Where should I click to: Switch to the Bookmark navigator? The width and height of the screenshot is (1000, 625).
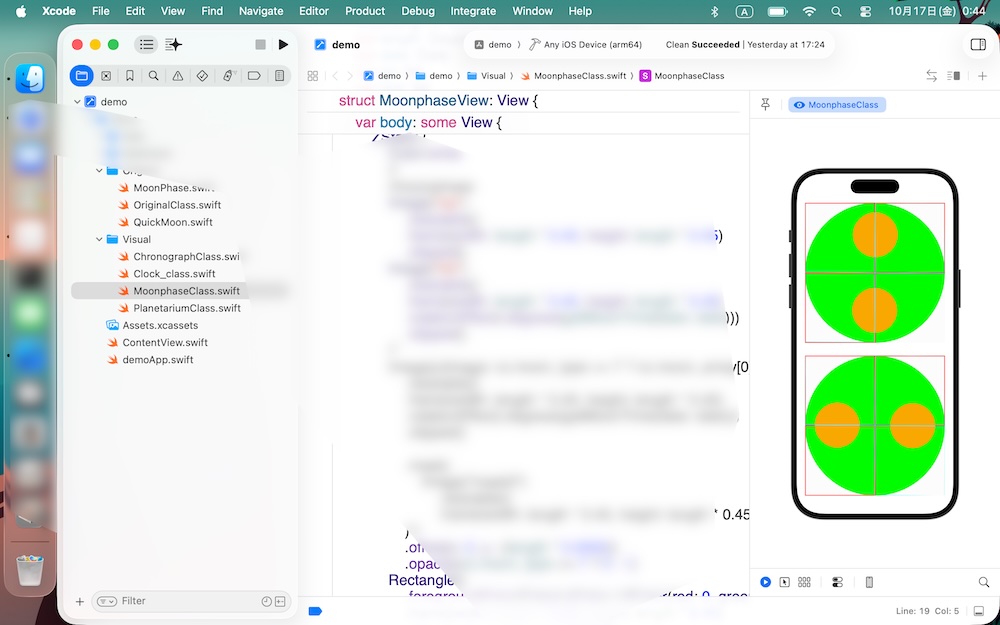(129, 76)
